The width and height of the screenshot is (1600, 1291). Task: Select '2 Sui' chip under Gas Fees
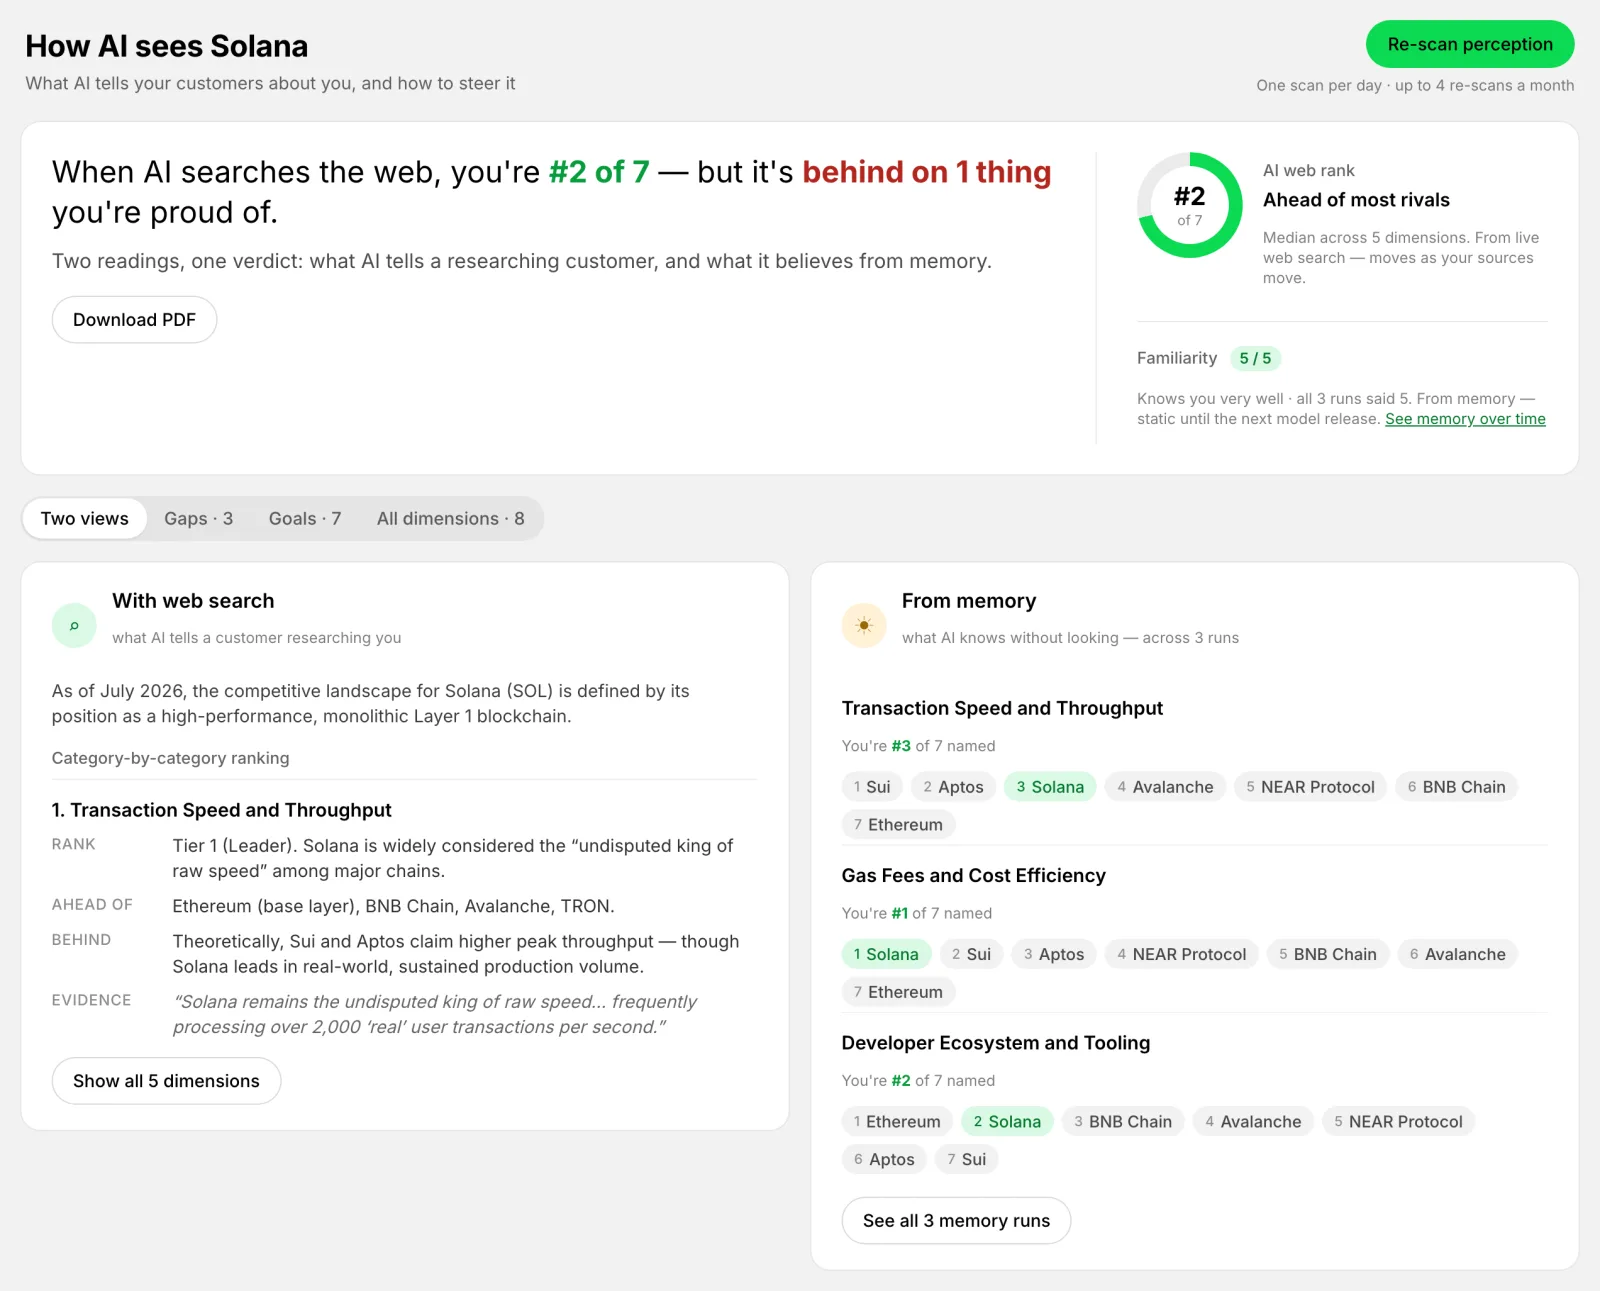(971, 954)
